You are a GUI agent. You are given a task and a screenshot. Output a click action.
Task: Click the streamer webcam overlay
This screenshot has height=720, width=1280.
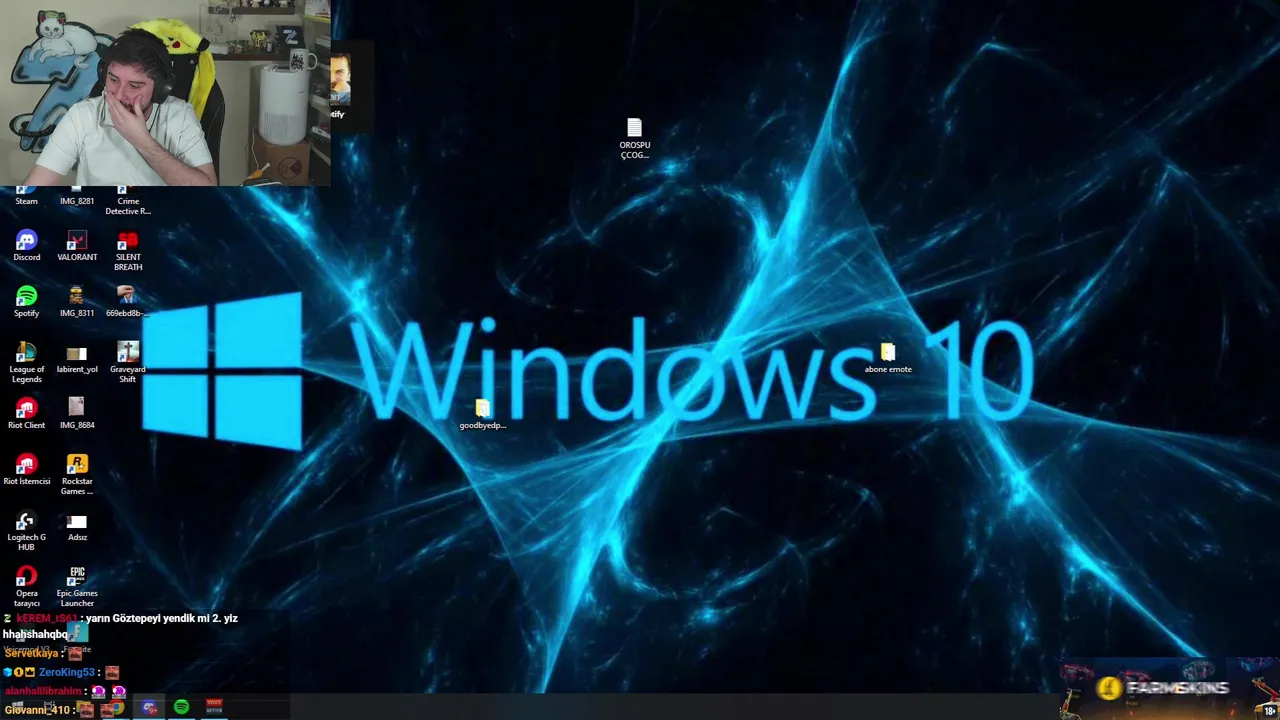tap(165, 93)
